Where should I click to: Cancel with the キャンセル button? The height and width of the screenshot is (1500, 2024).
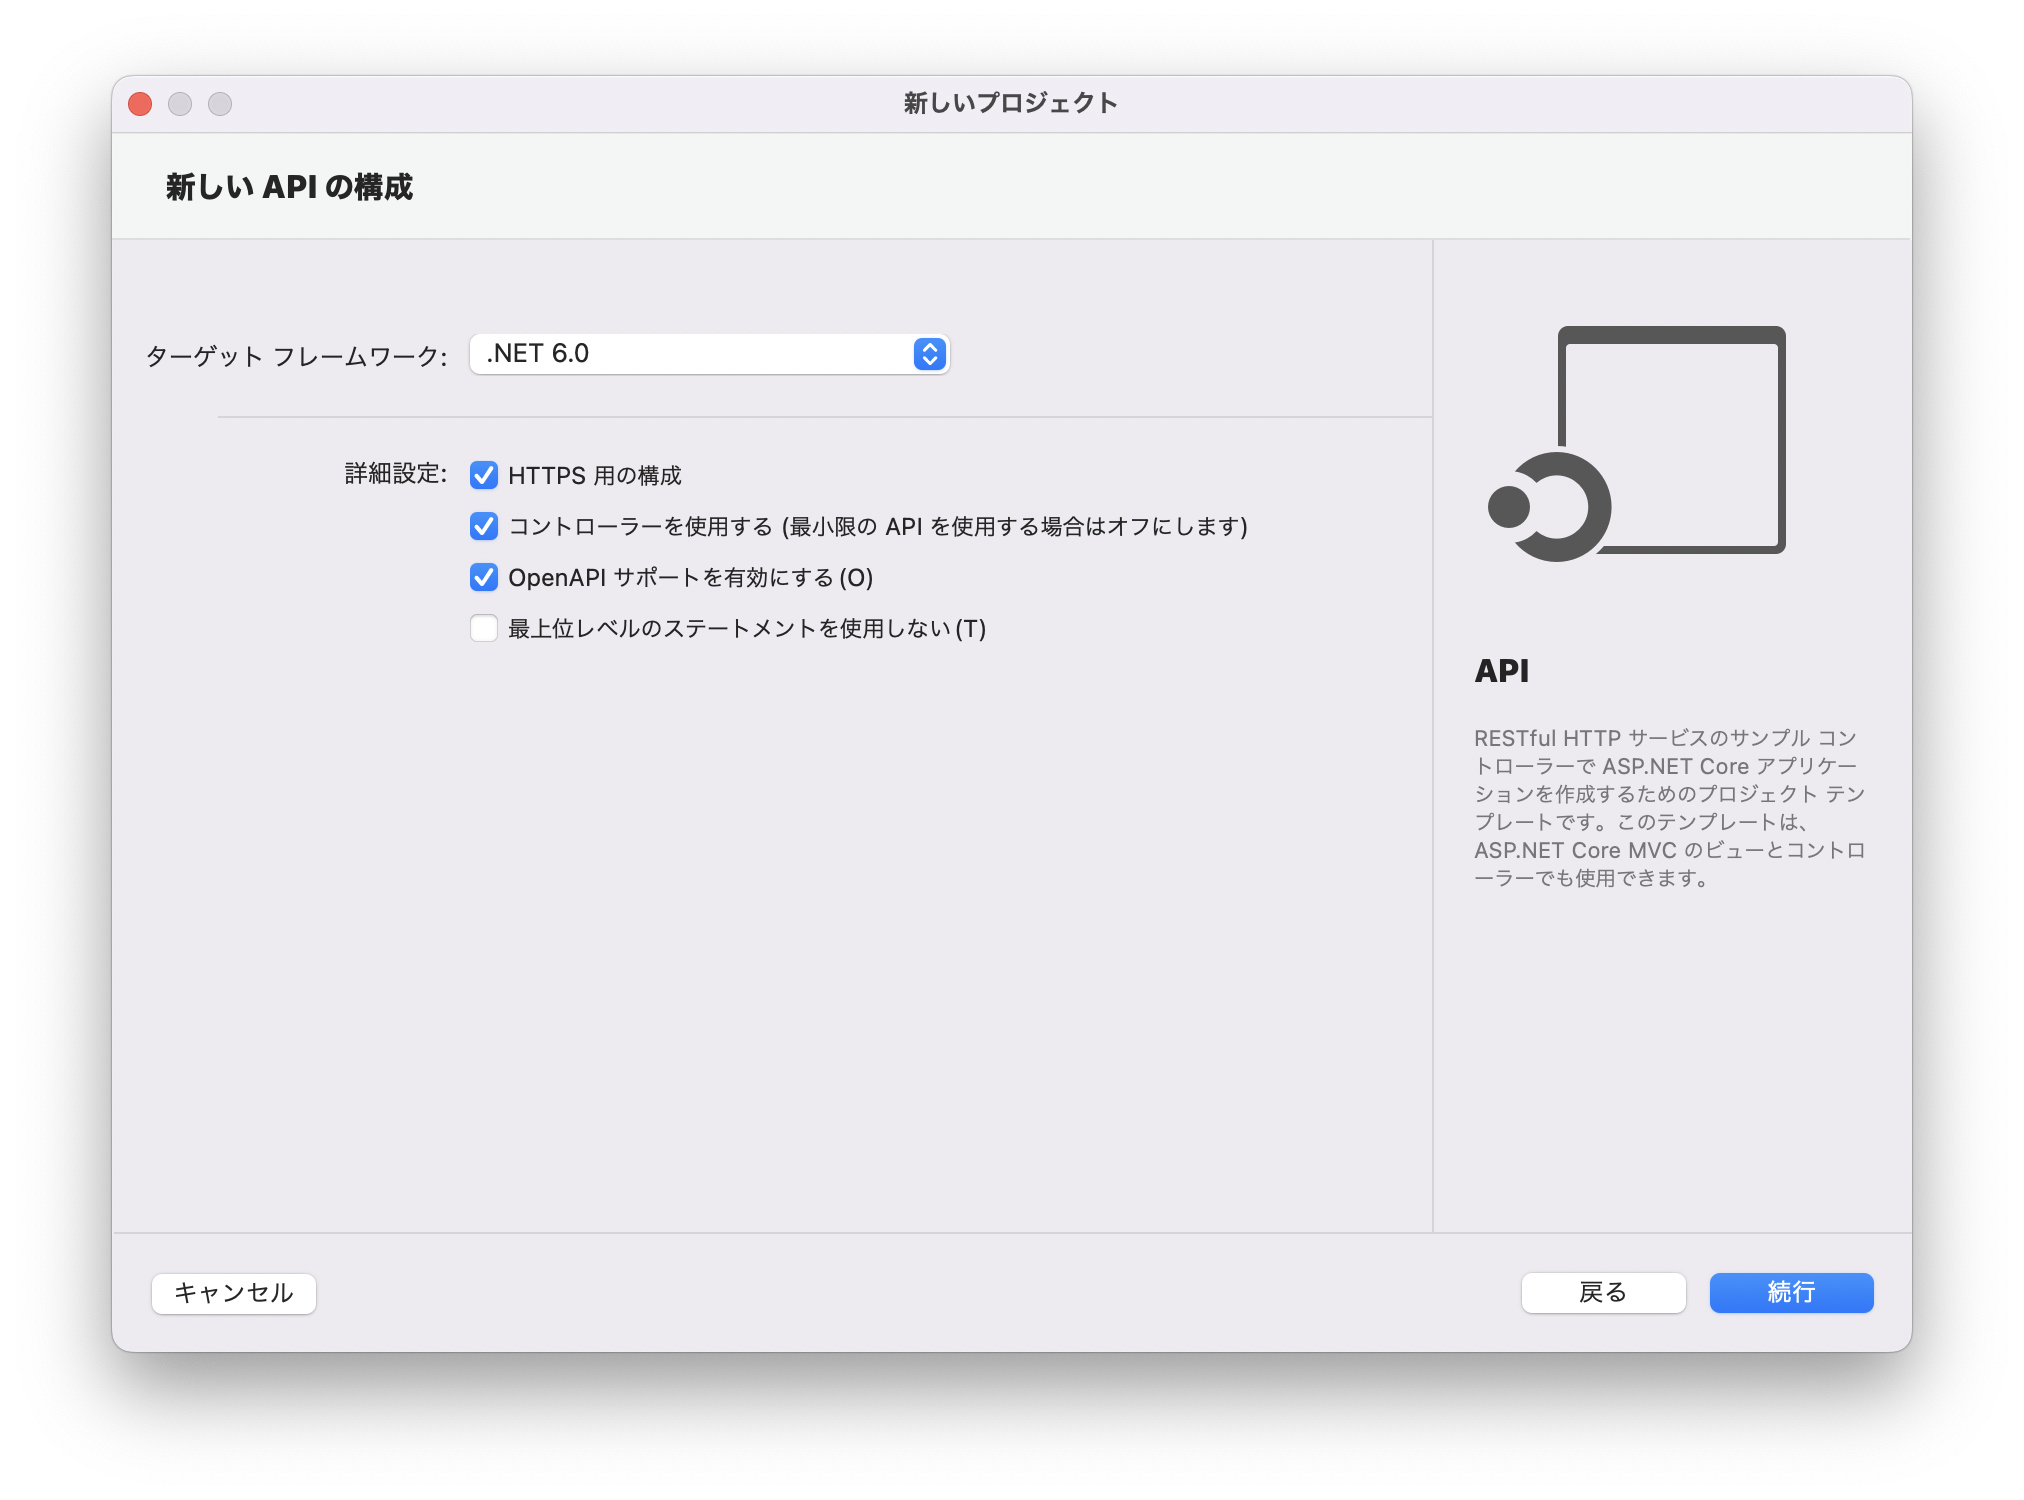(234, 1293)
